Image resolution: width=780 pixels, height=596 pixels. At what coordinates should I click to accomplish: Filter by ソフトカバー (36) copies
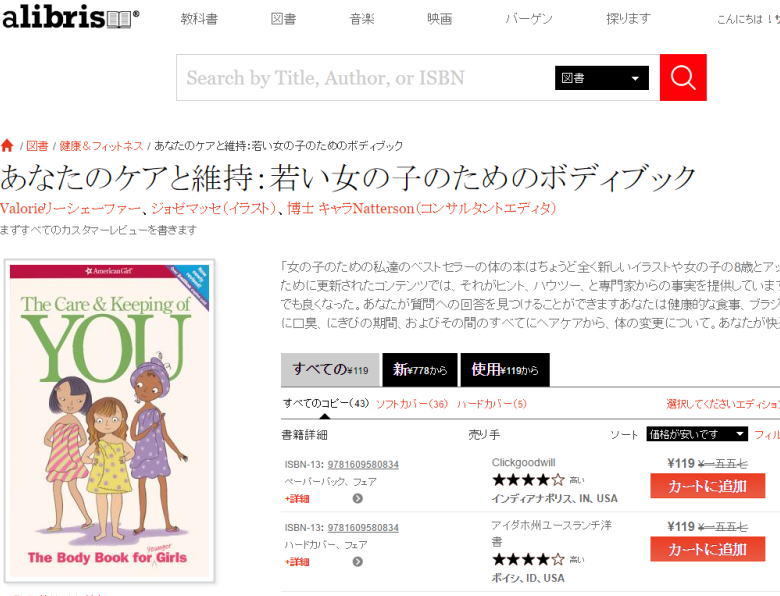click(x=411, y=403)
